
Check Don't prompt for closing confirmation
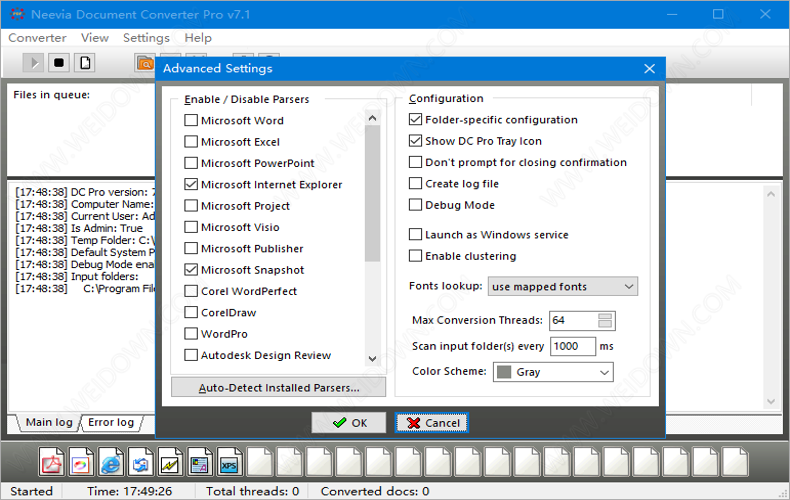coord(415,162)
